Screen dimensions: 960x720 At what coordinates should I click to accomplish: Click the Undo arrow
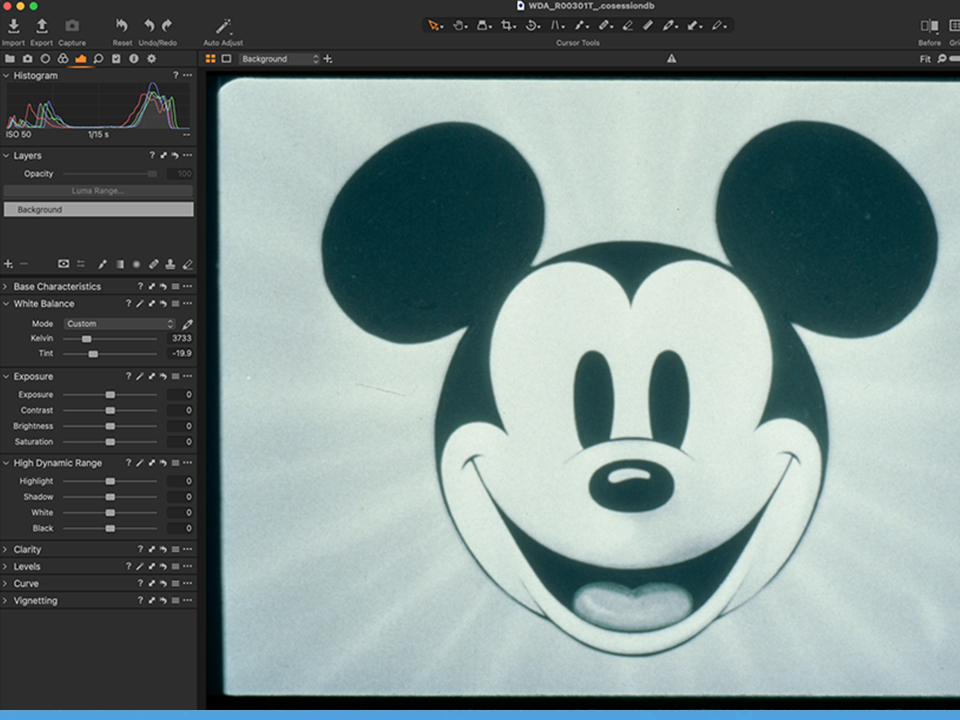coord(149,26)
